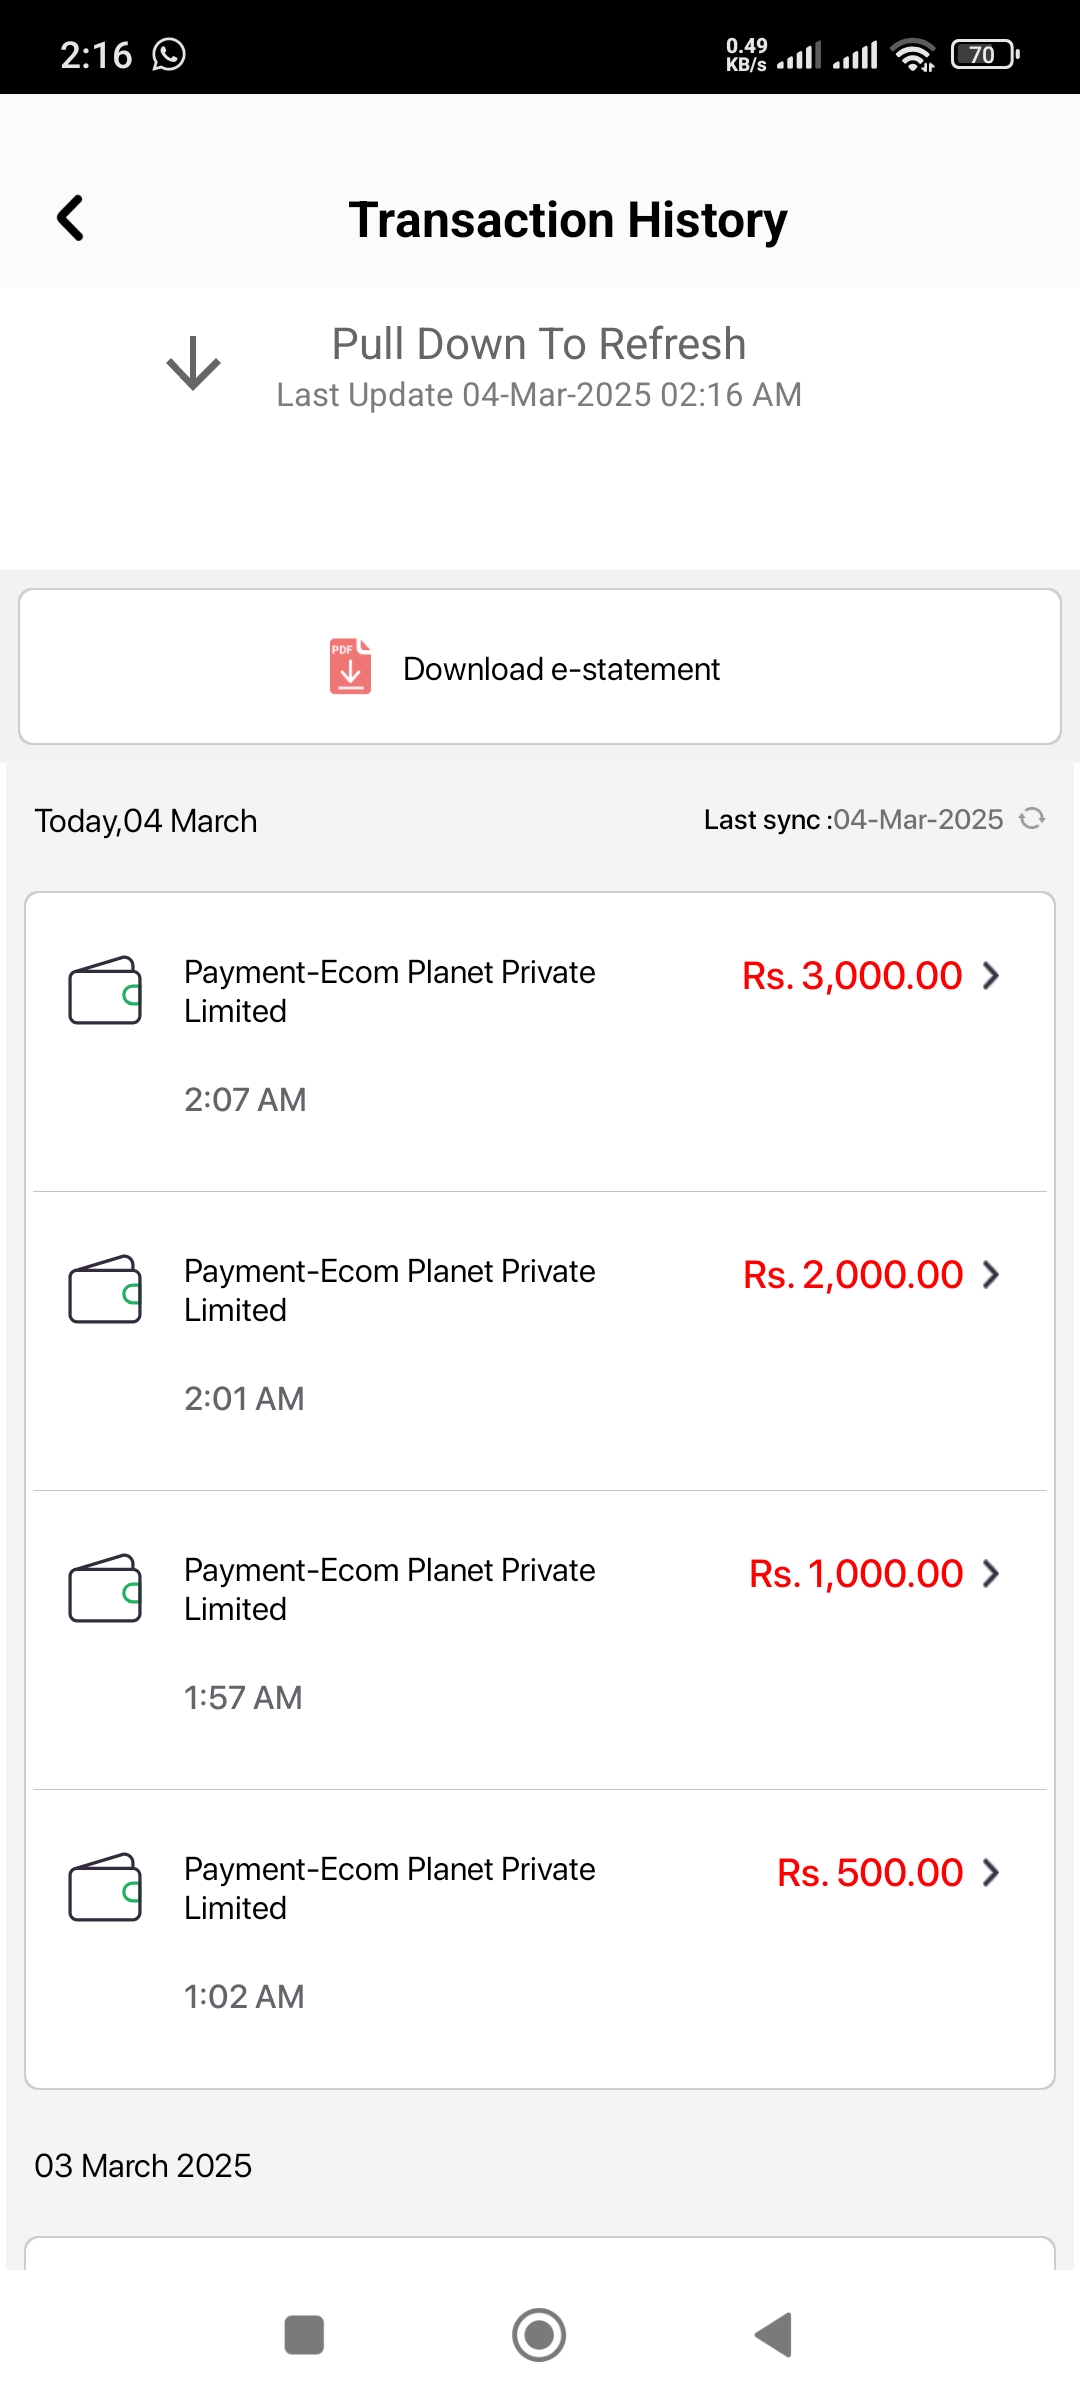Tap the back arrow beside Transaction History
Image resolution: width=1080 pixels, height=2400 pixels.
click(x=70, y=218)
